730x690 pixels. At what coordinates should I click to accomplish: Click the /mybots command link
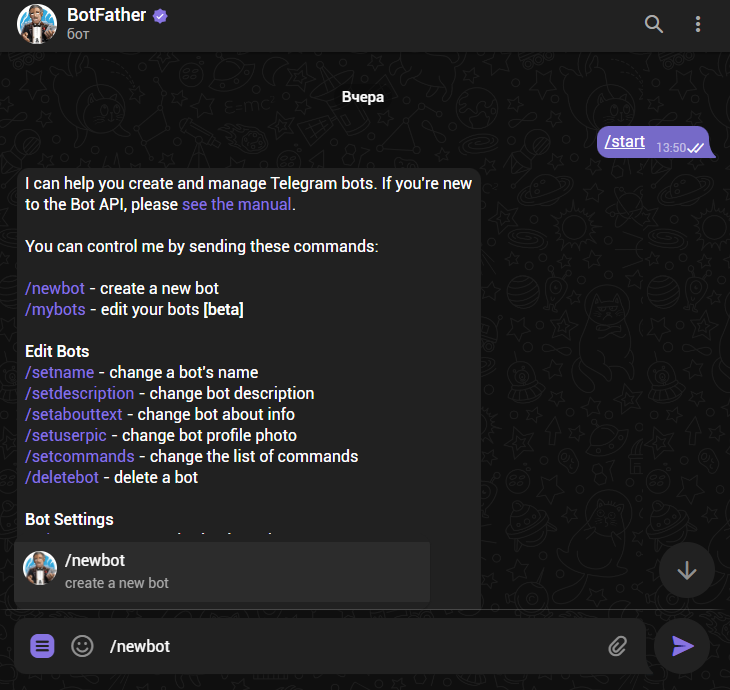point(55,309)
